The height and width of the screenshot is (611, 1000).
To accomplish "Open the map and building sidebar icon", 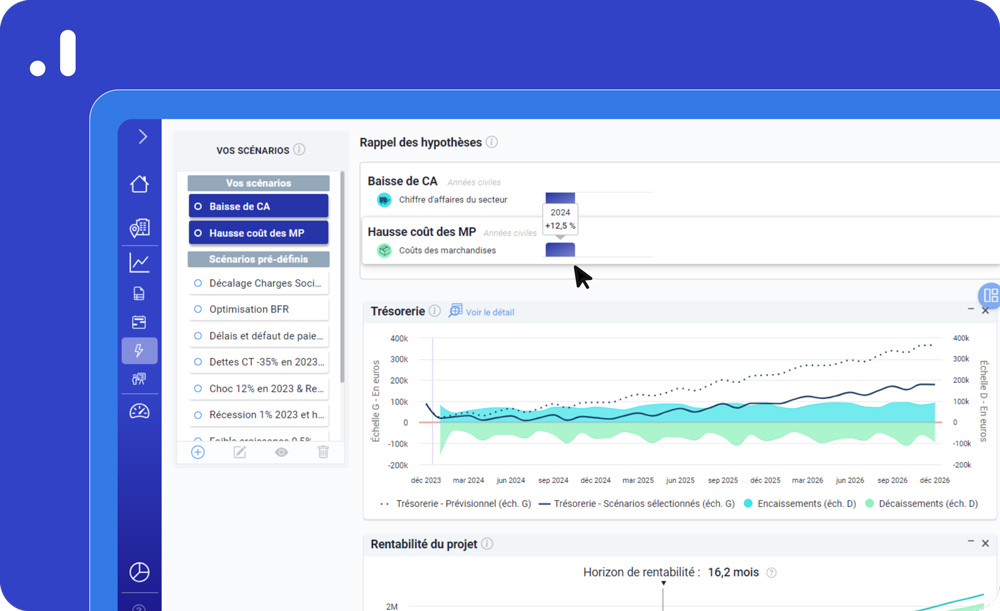I will coord(140,228).
